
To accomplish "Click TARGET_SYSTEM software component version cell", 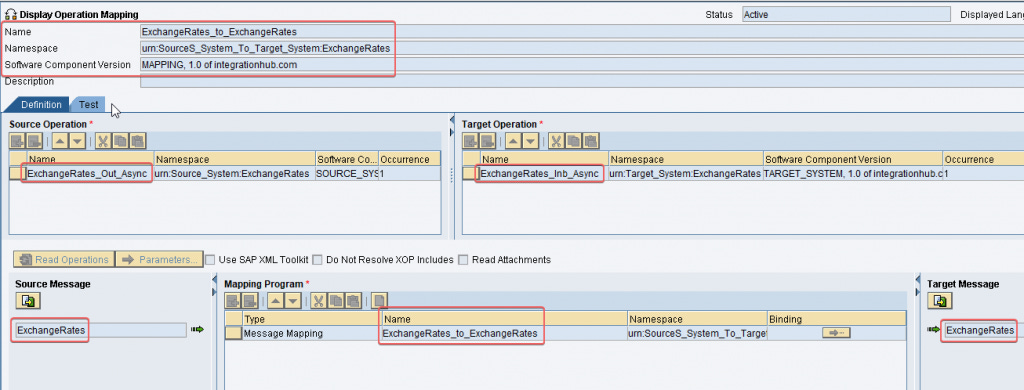I will coord(853,174).
